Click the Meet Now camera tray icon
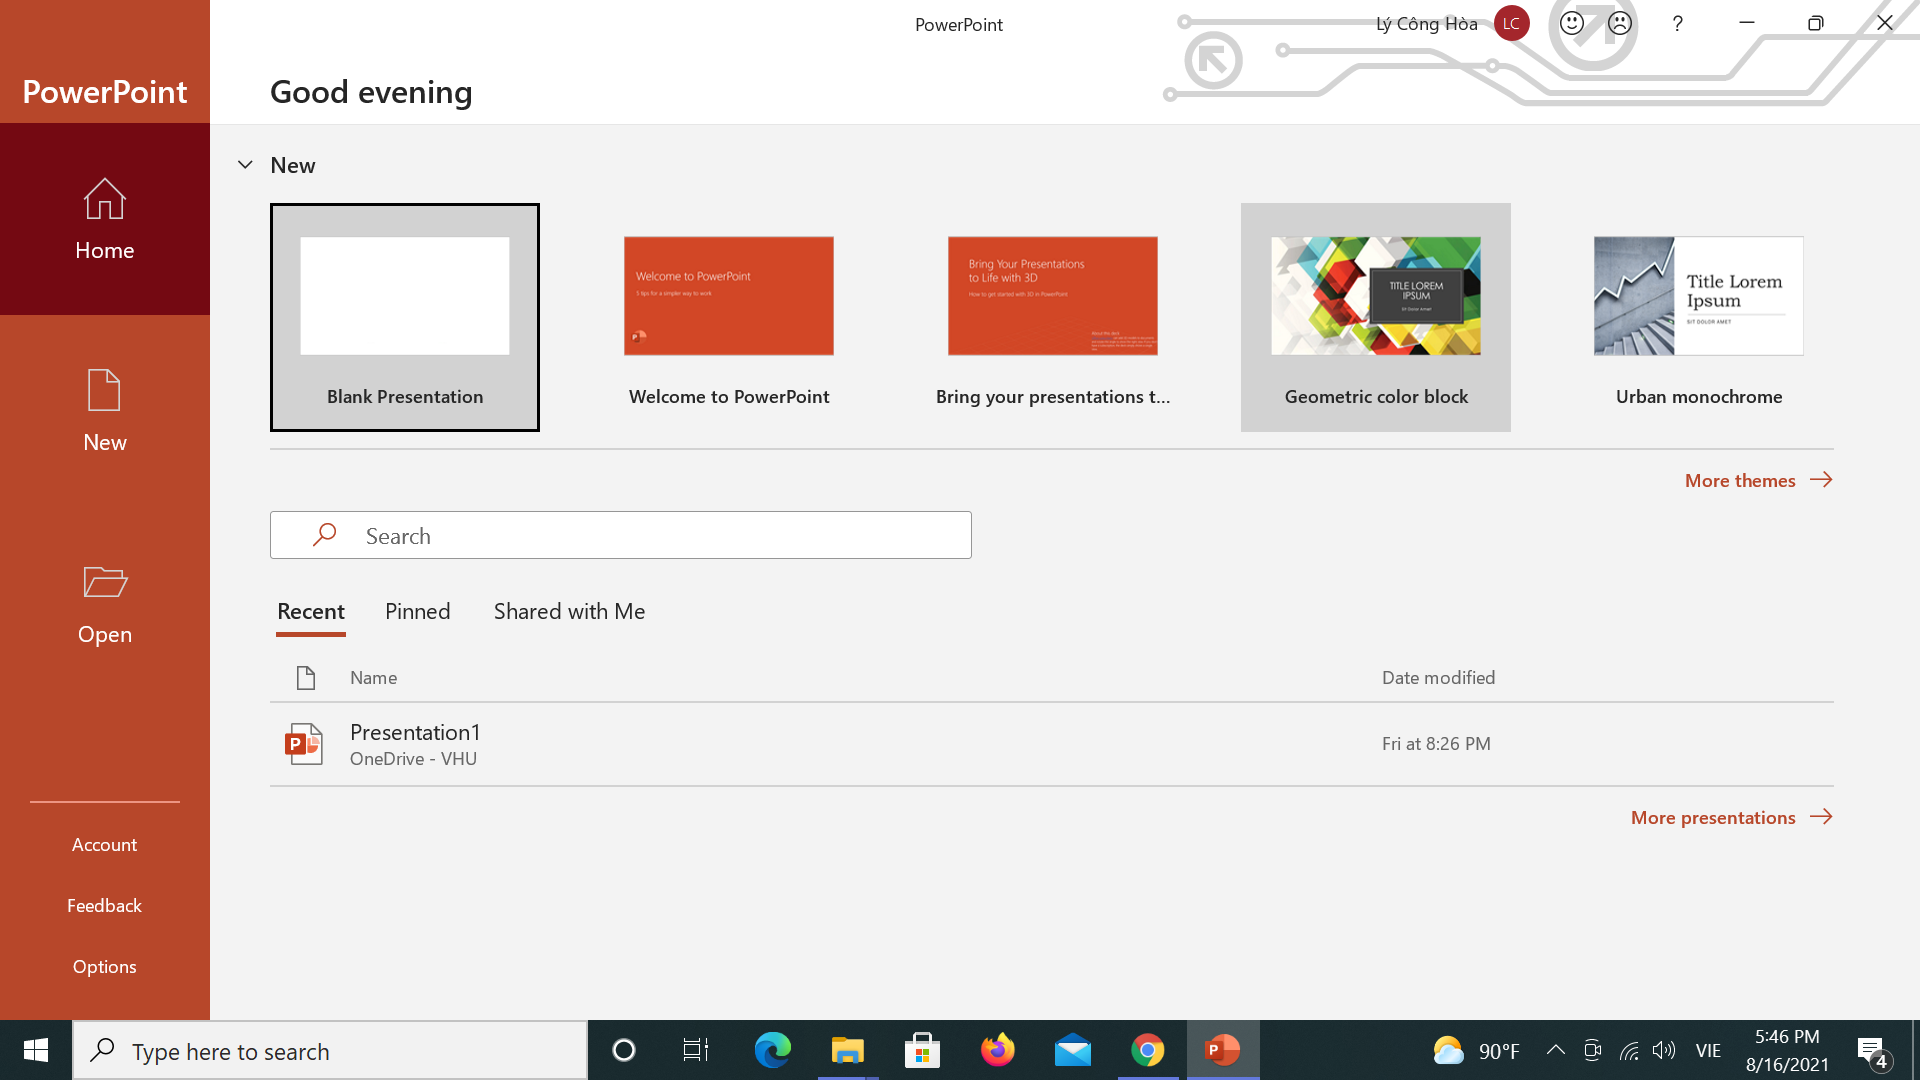The width and height of the screenshot is (1920, 1080). pyautogui.click(x=1593, y=1050)
